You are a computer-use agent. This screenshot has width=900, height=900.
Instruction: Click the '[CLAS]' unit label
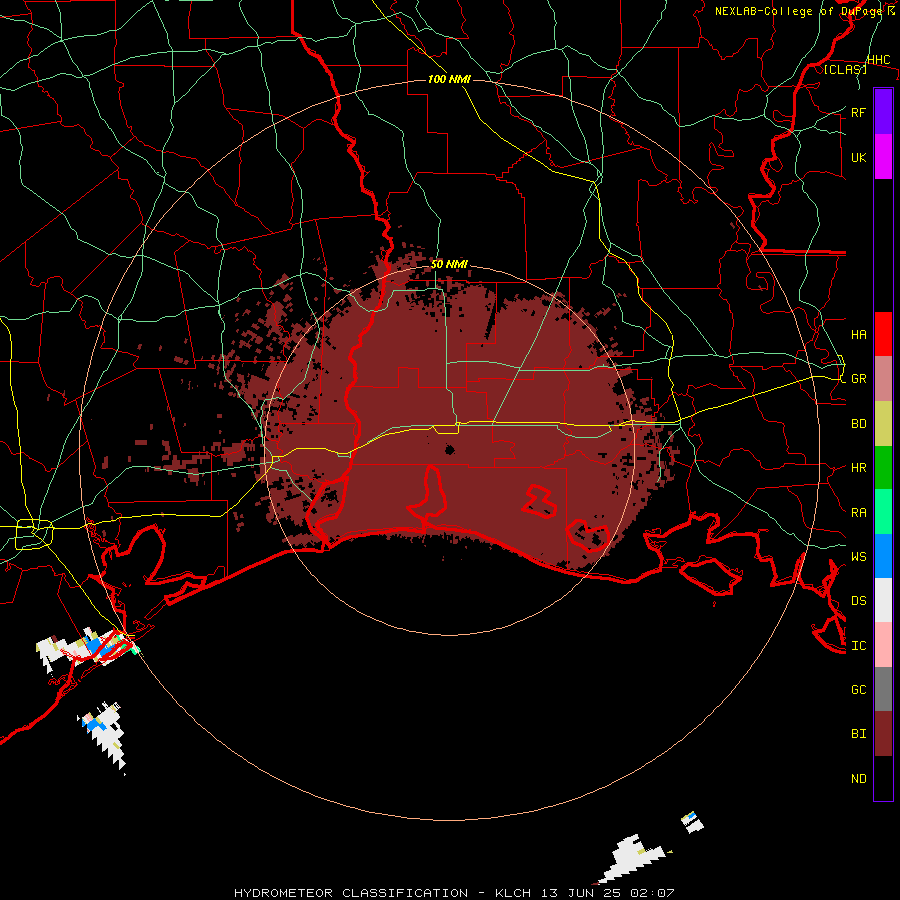tap(845, 69)
